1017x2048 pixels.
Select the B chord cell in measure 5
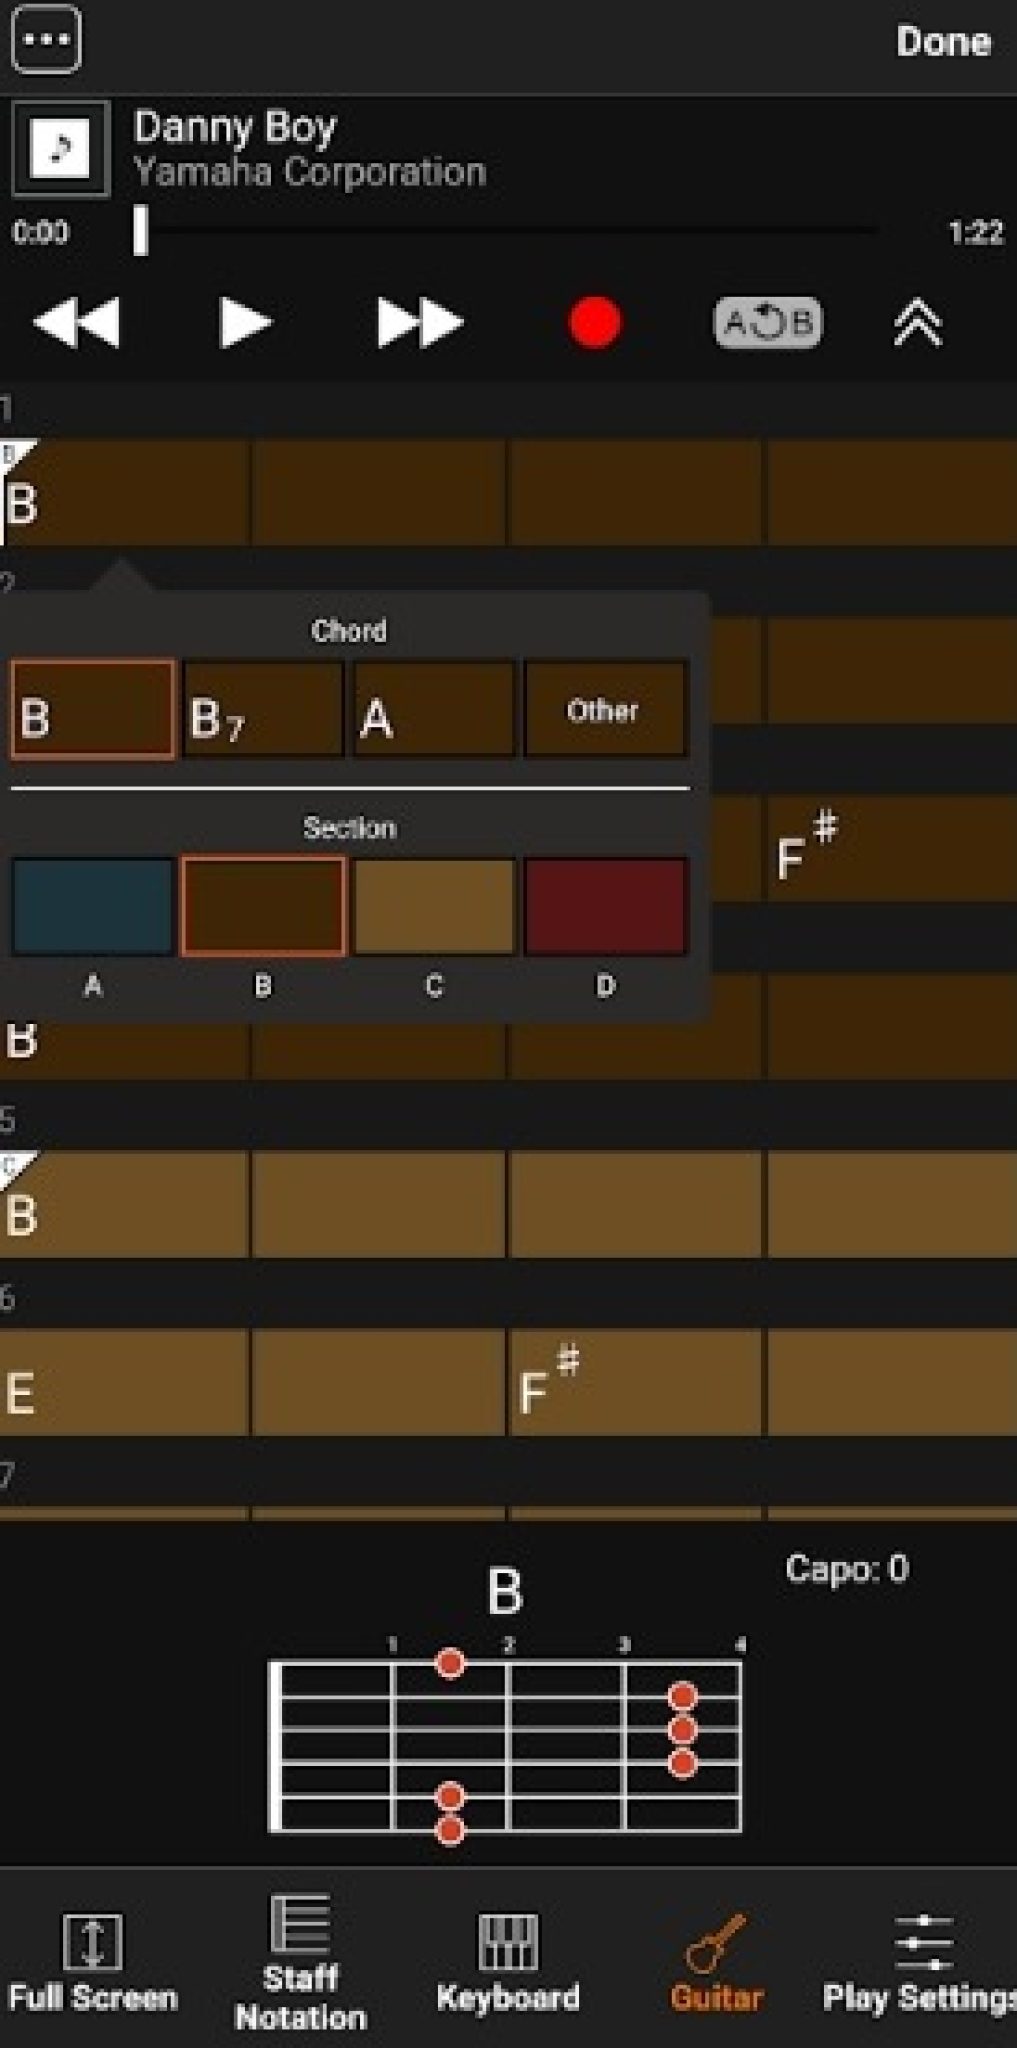pos(124,1204)
